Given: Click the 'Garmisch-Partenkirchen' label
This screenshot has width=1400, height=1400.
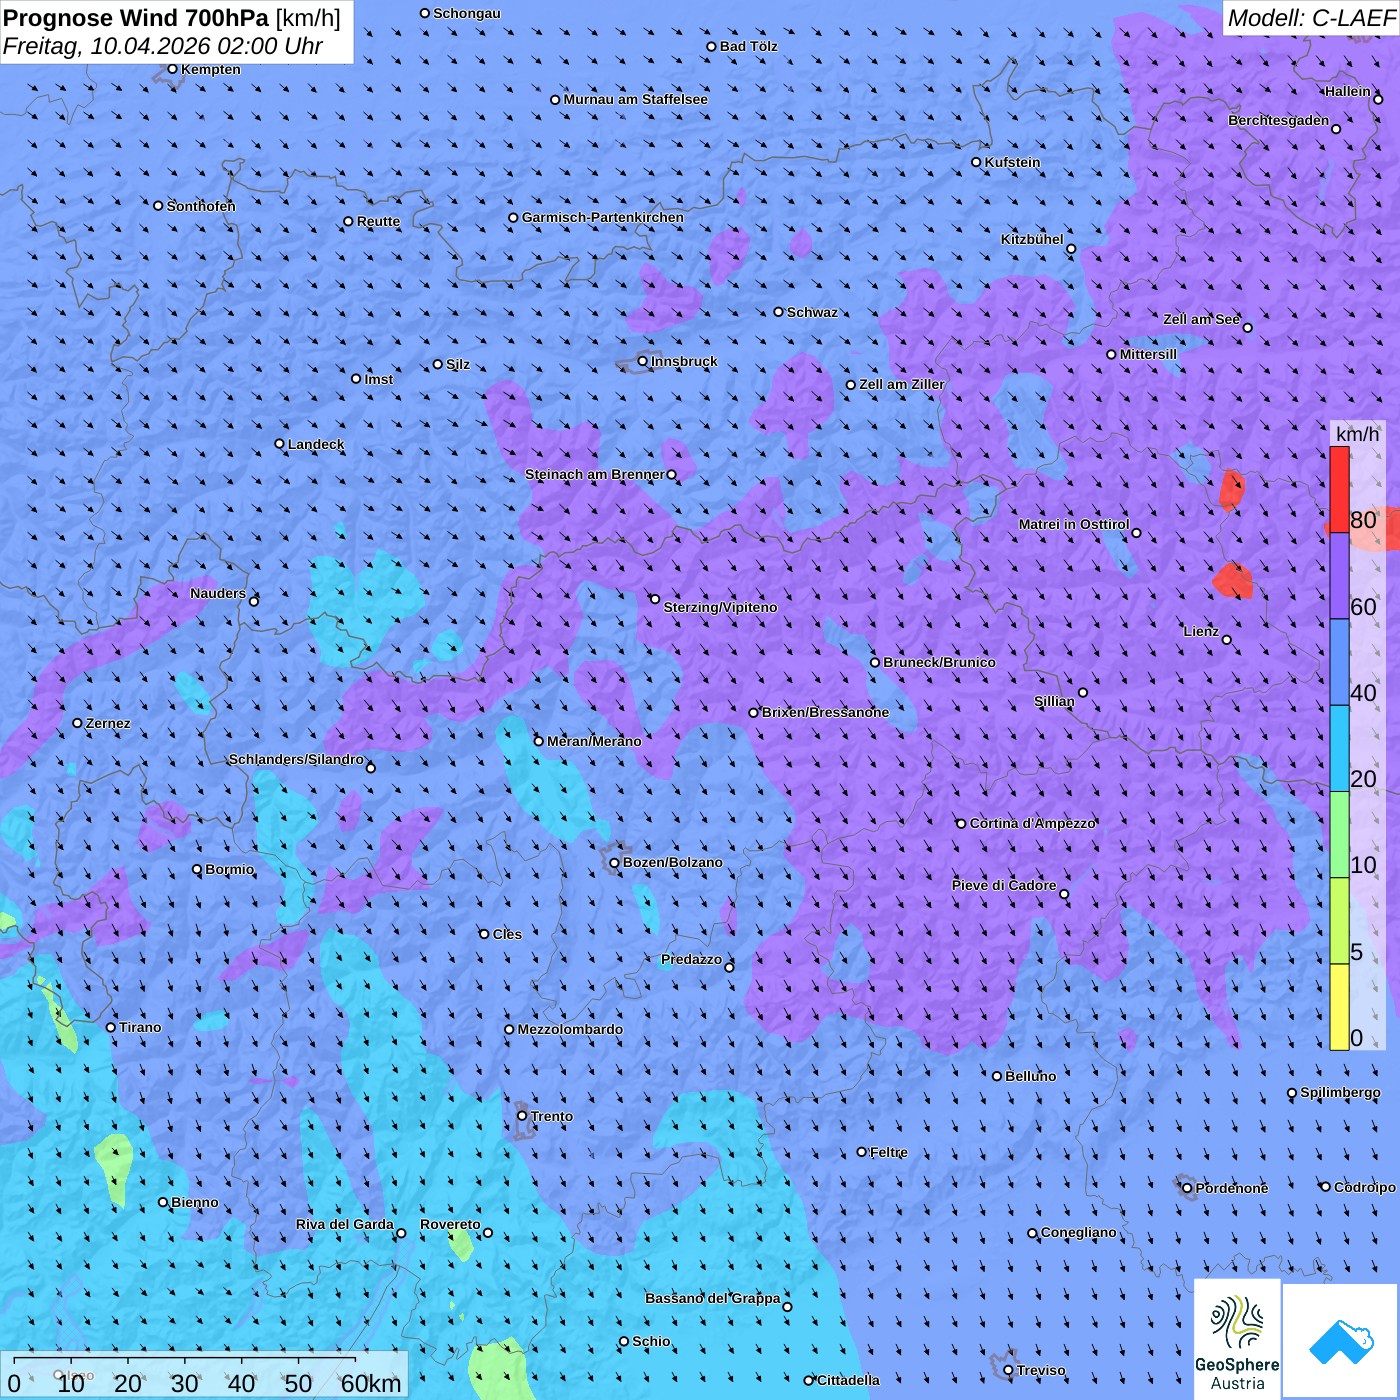Looking at the screenshot, I should [x=603, y=217].
